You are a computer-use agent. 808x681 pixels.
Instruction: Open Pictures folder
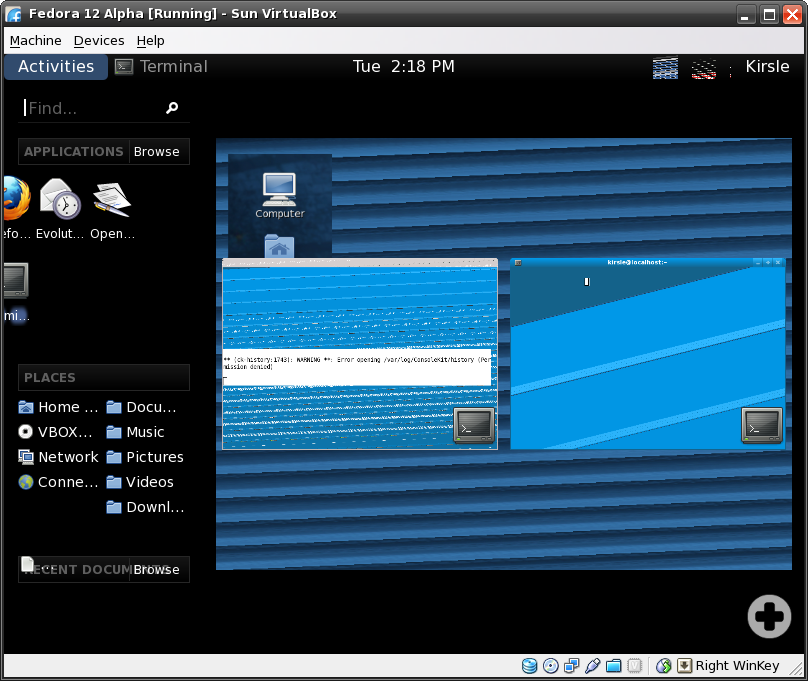[145, 457]
